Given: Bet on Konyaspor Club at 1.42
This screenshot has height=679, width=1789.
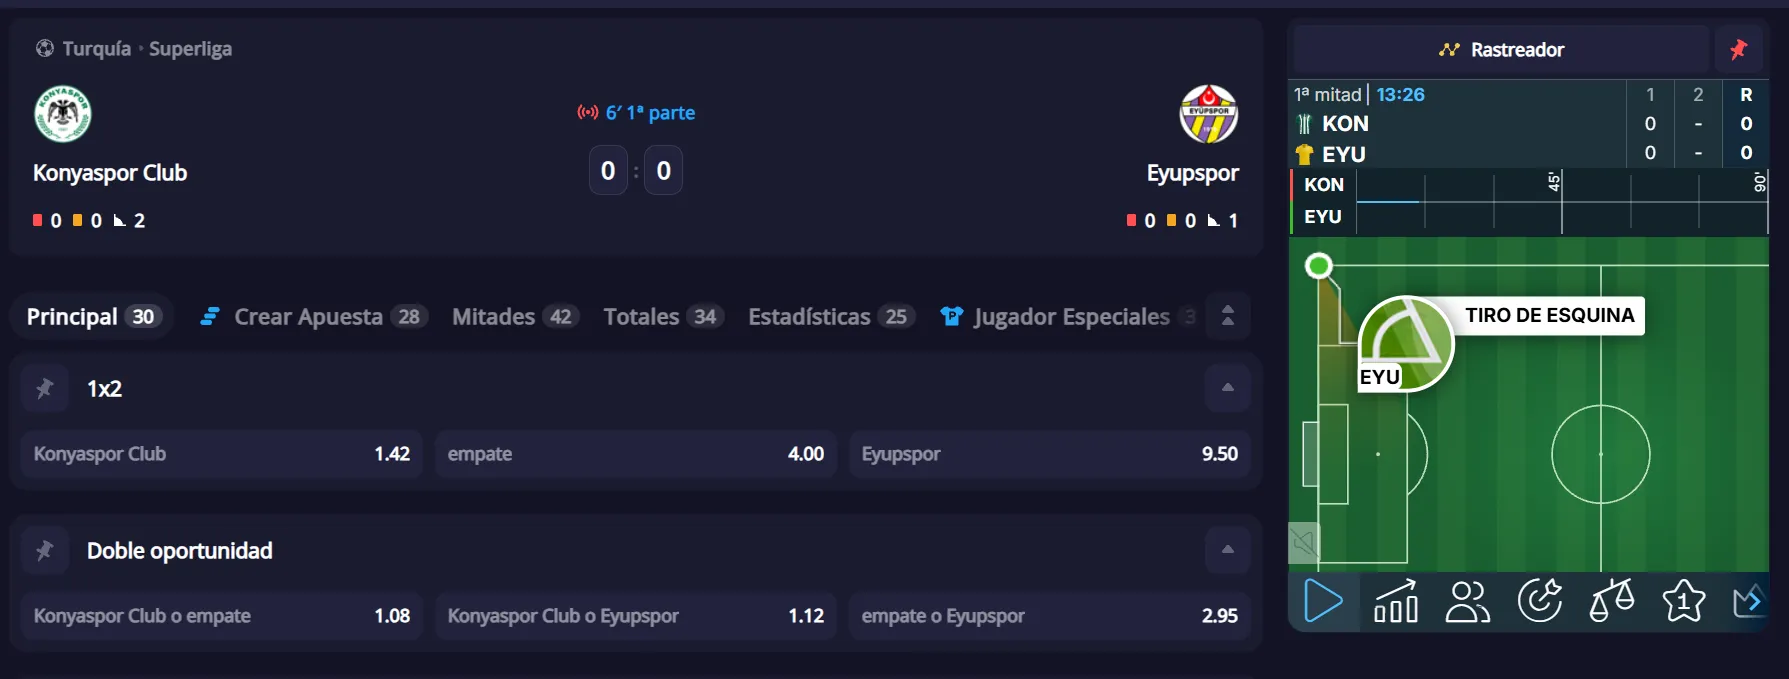Looking at the screenshot, I should click(x=222, y=454).
